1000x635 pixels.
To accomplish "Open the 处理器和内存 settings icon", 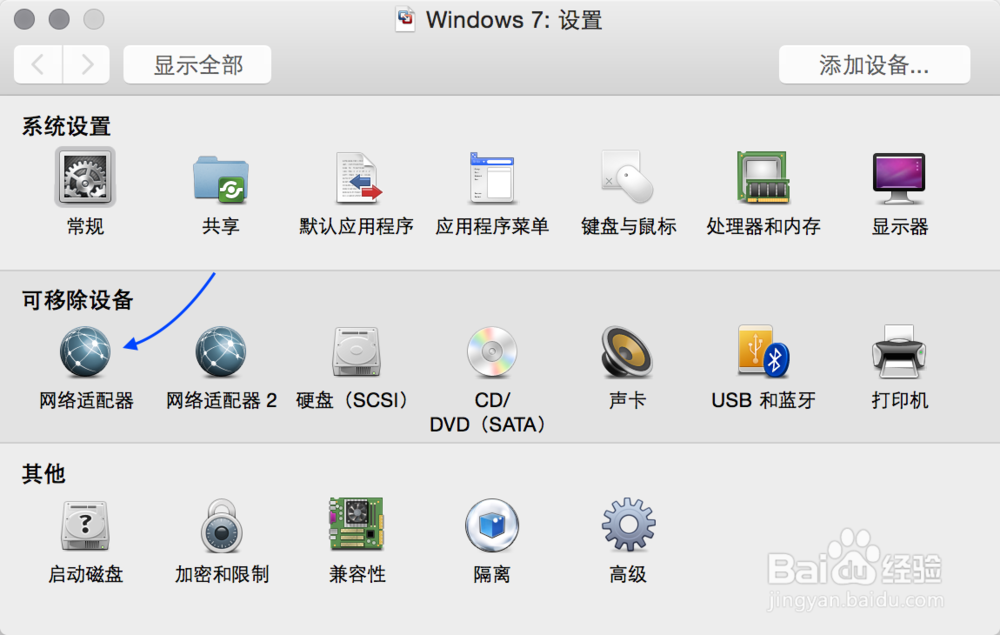I will (763, 177).
